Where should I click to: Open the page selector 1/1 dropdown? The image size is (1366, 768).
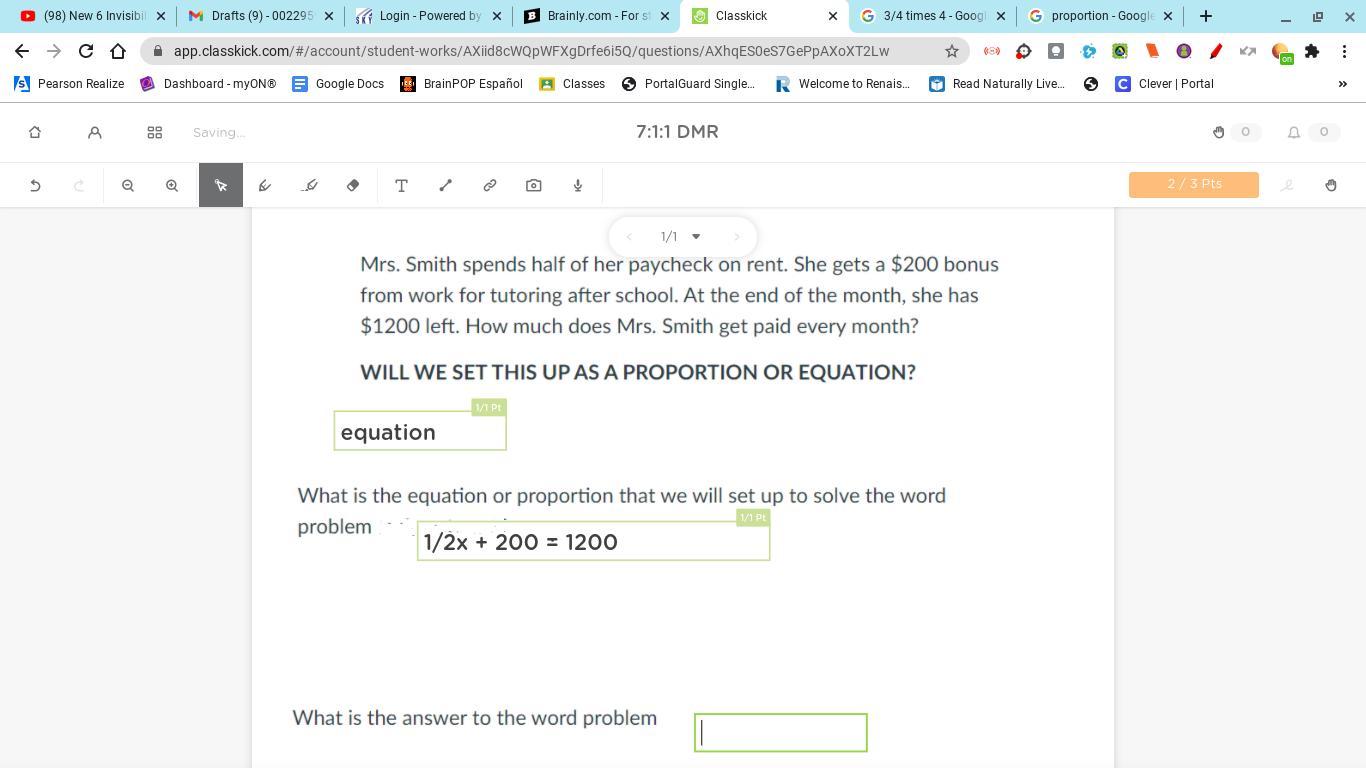(682, 237)
